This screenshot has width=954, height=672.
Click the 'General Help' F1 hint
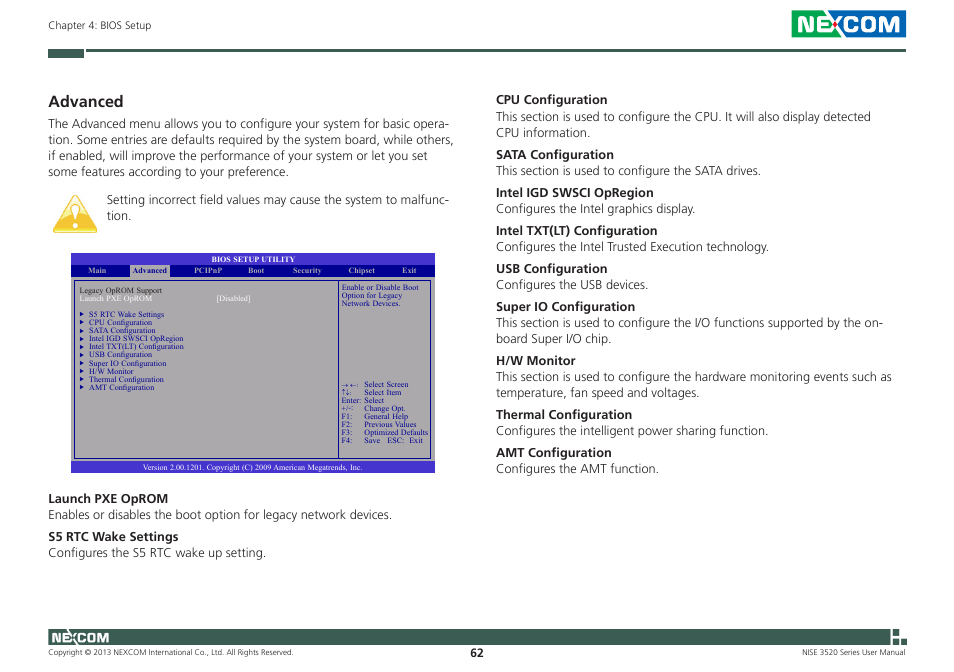(386, 417)
